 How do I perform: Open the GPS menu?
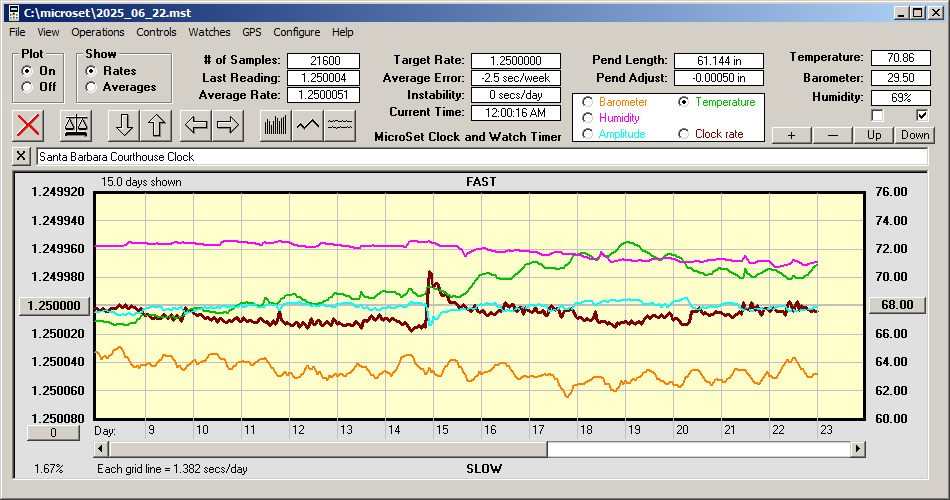point(251,32)
